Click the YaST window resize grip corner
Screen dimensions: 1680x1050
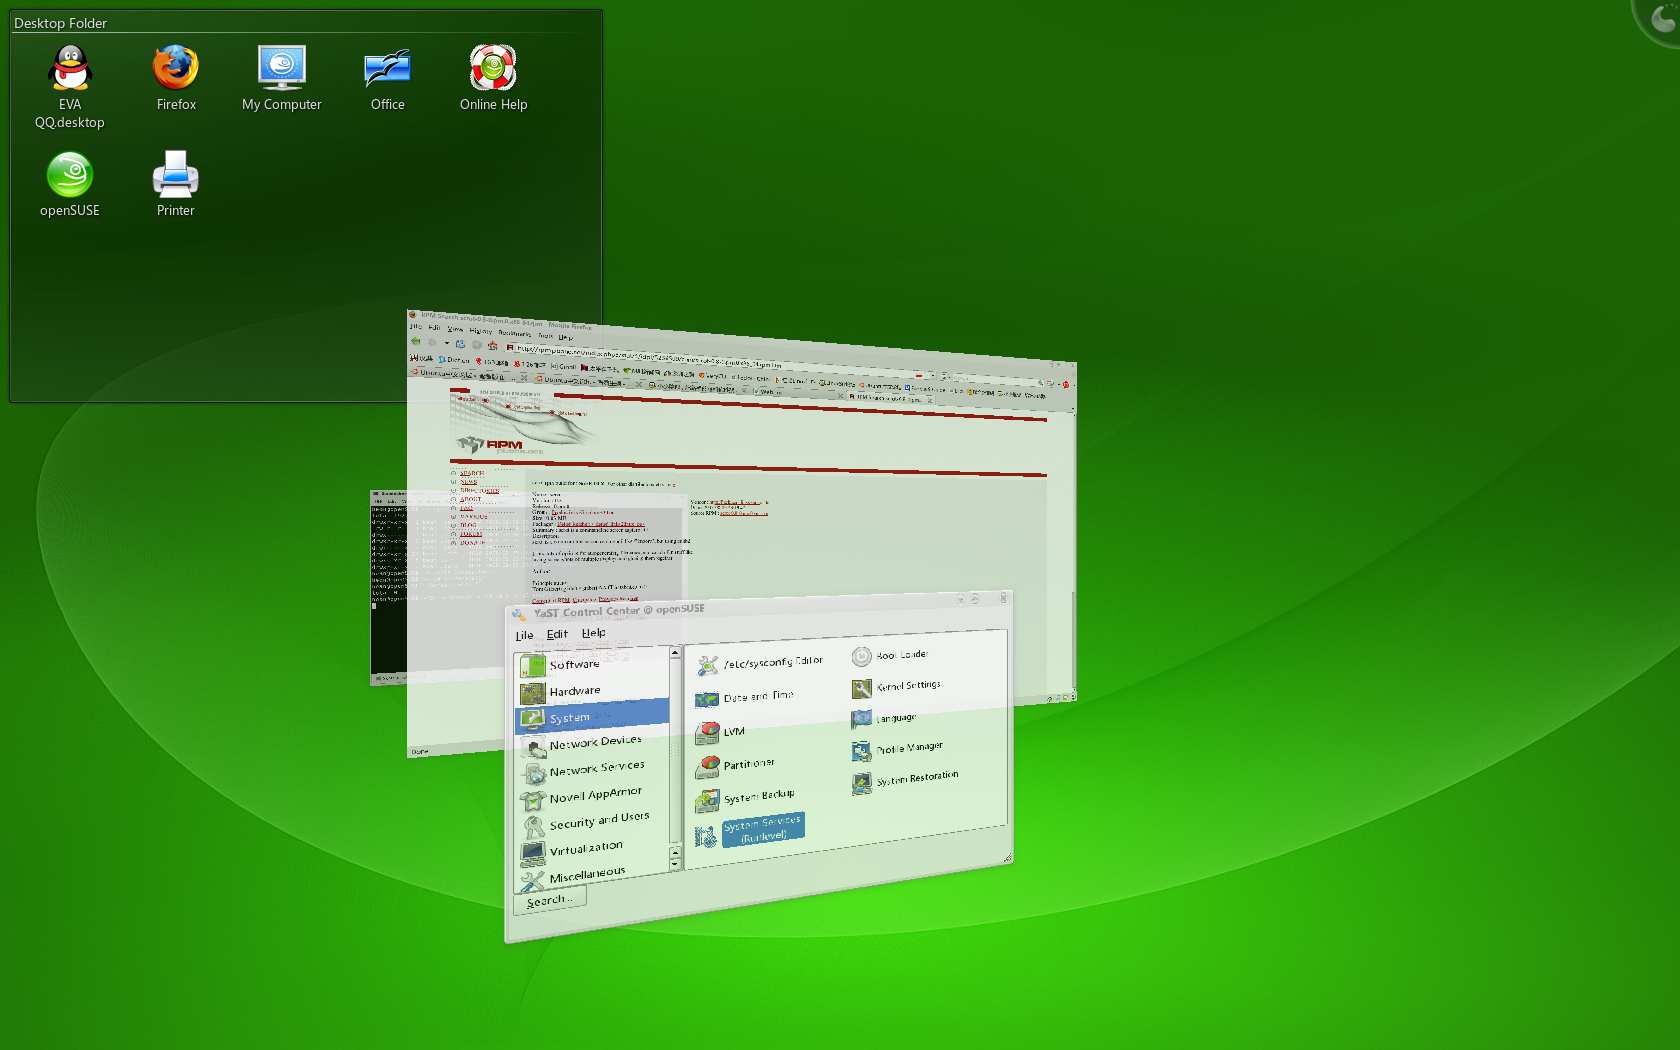click(x=1007, y=858)
